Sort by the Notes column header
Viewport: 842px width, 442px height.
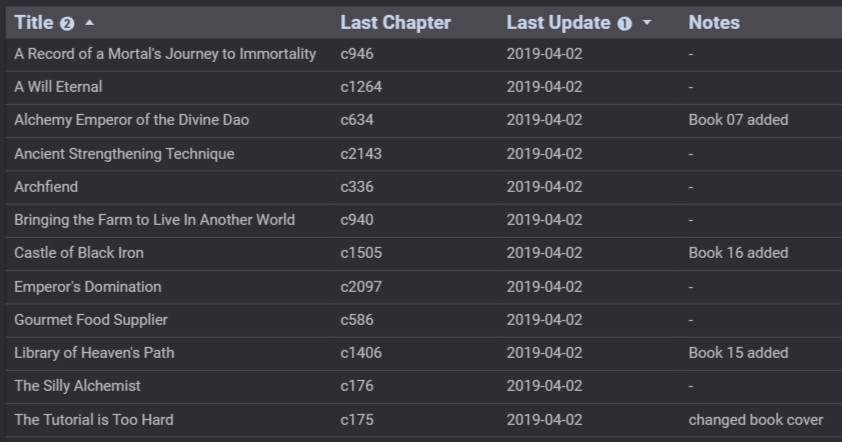(714, 23)
